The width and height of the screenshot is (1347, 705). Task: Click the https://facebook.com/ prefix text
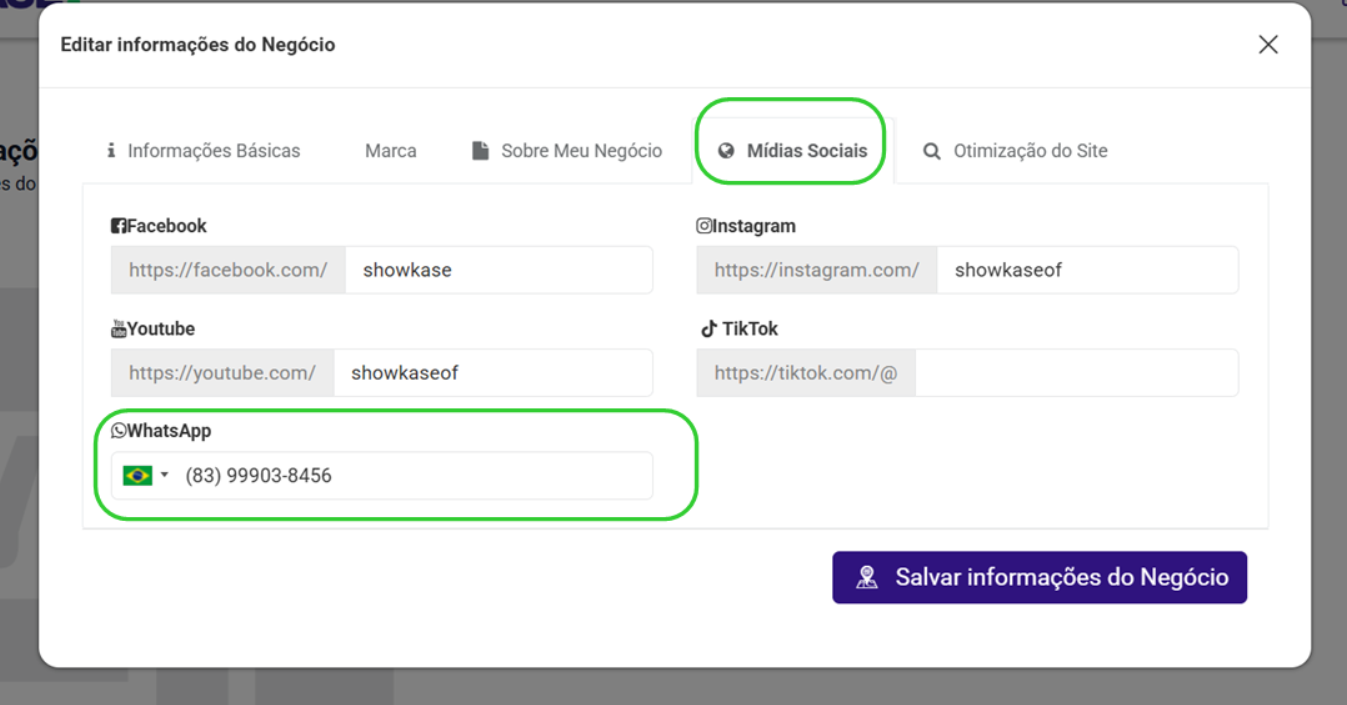pos(228,270)
